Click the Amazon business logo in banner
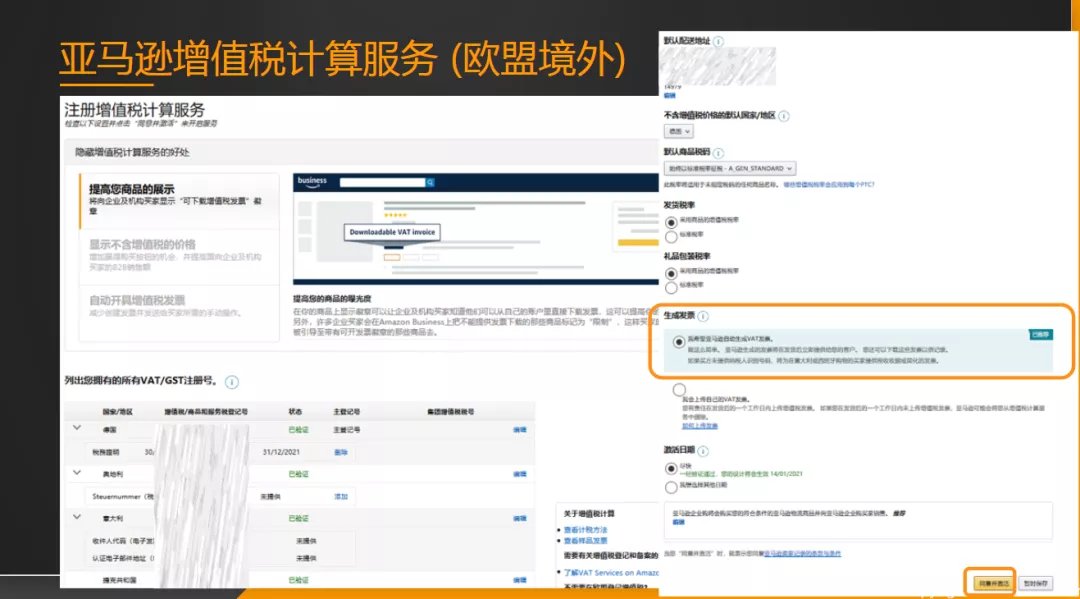Image resolution: width=1080 pixels, height=599 pixels. pos(312,182)
